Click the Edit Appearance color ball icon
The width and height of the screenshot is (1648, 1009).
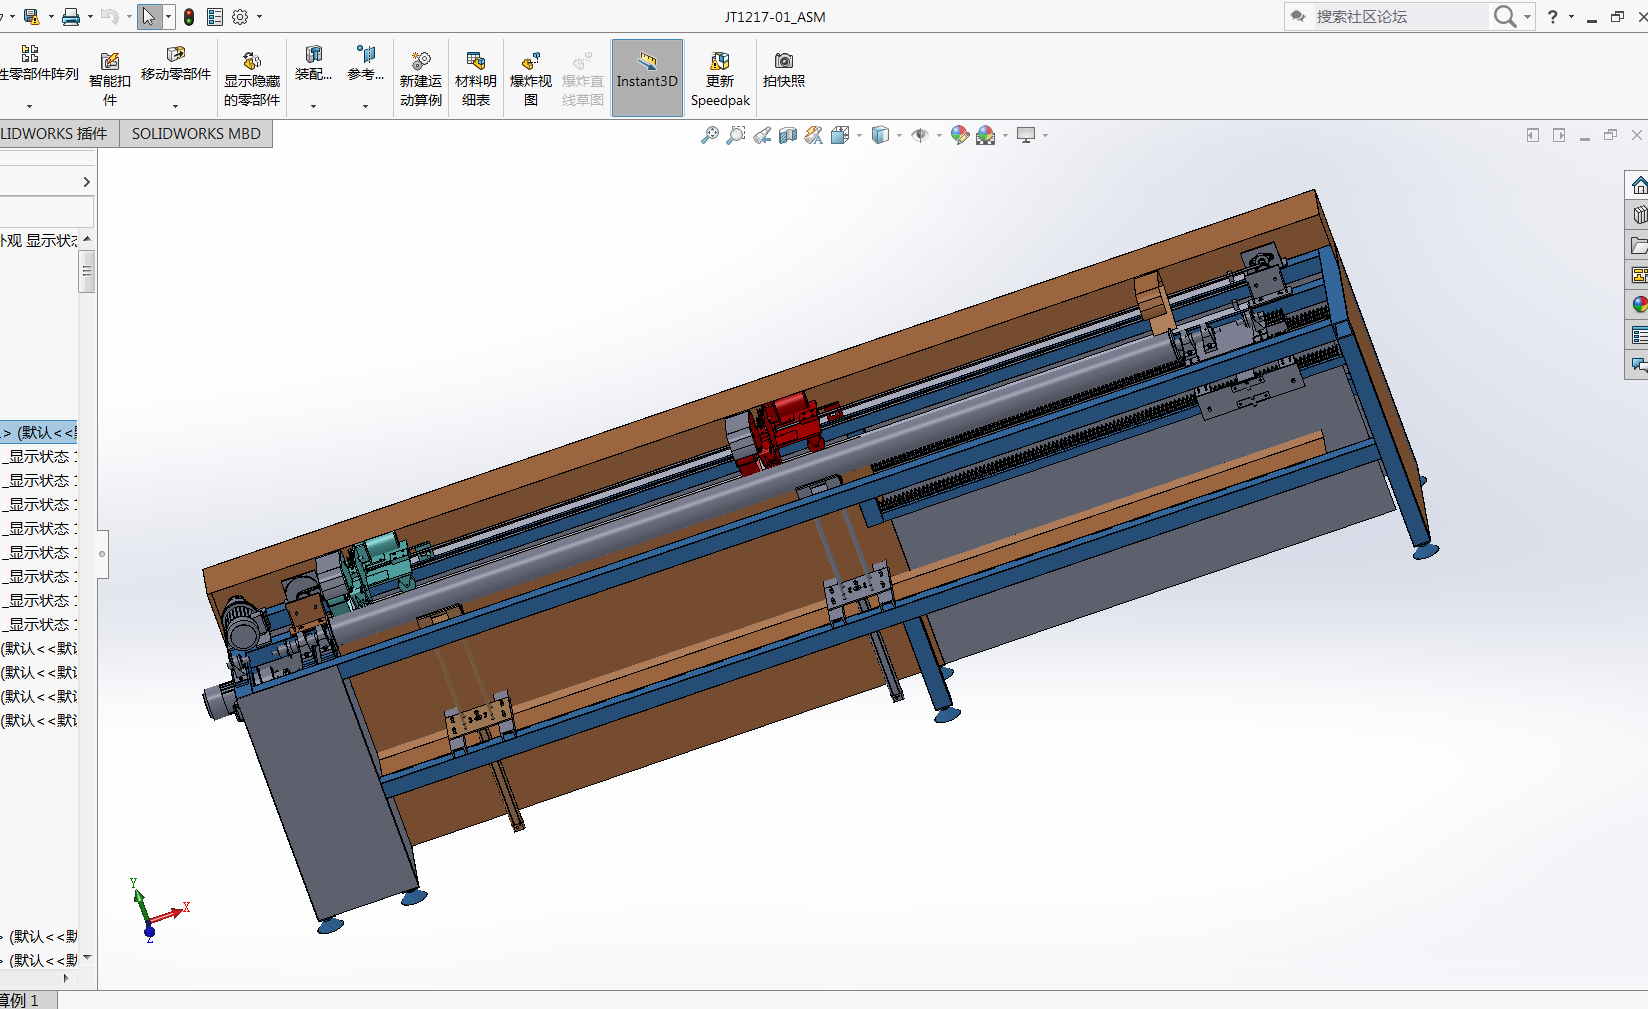coord(959,135)
